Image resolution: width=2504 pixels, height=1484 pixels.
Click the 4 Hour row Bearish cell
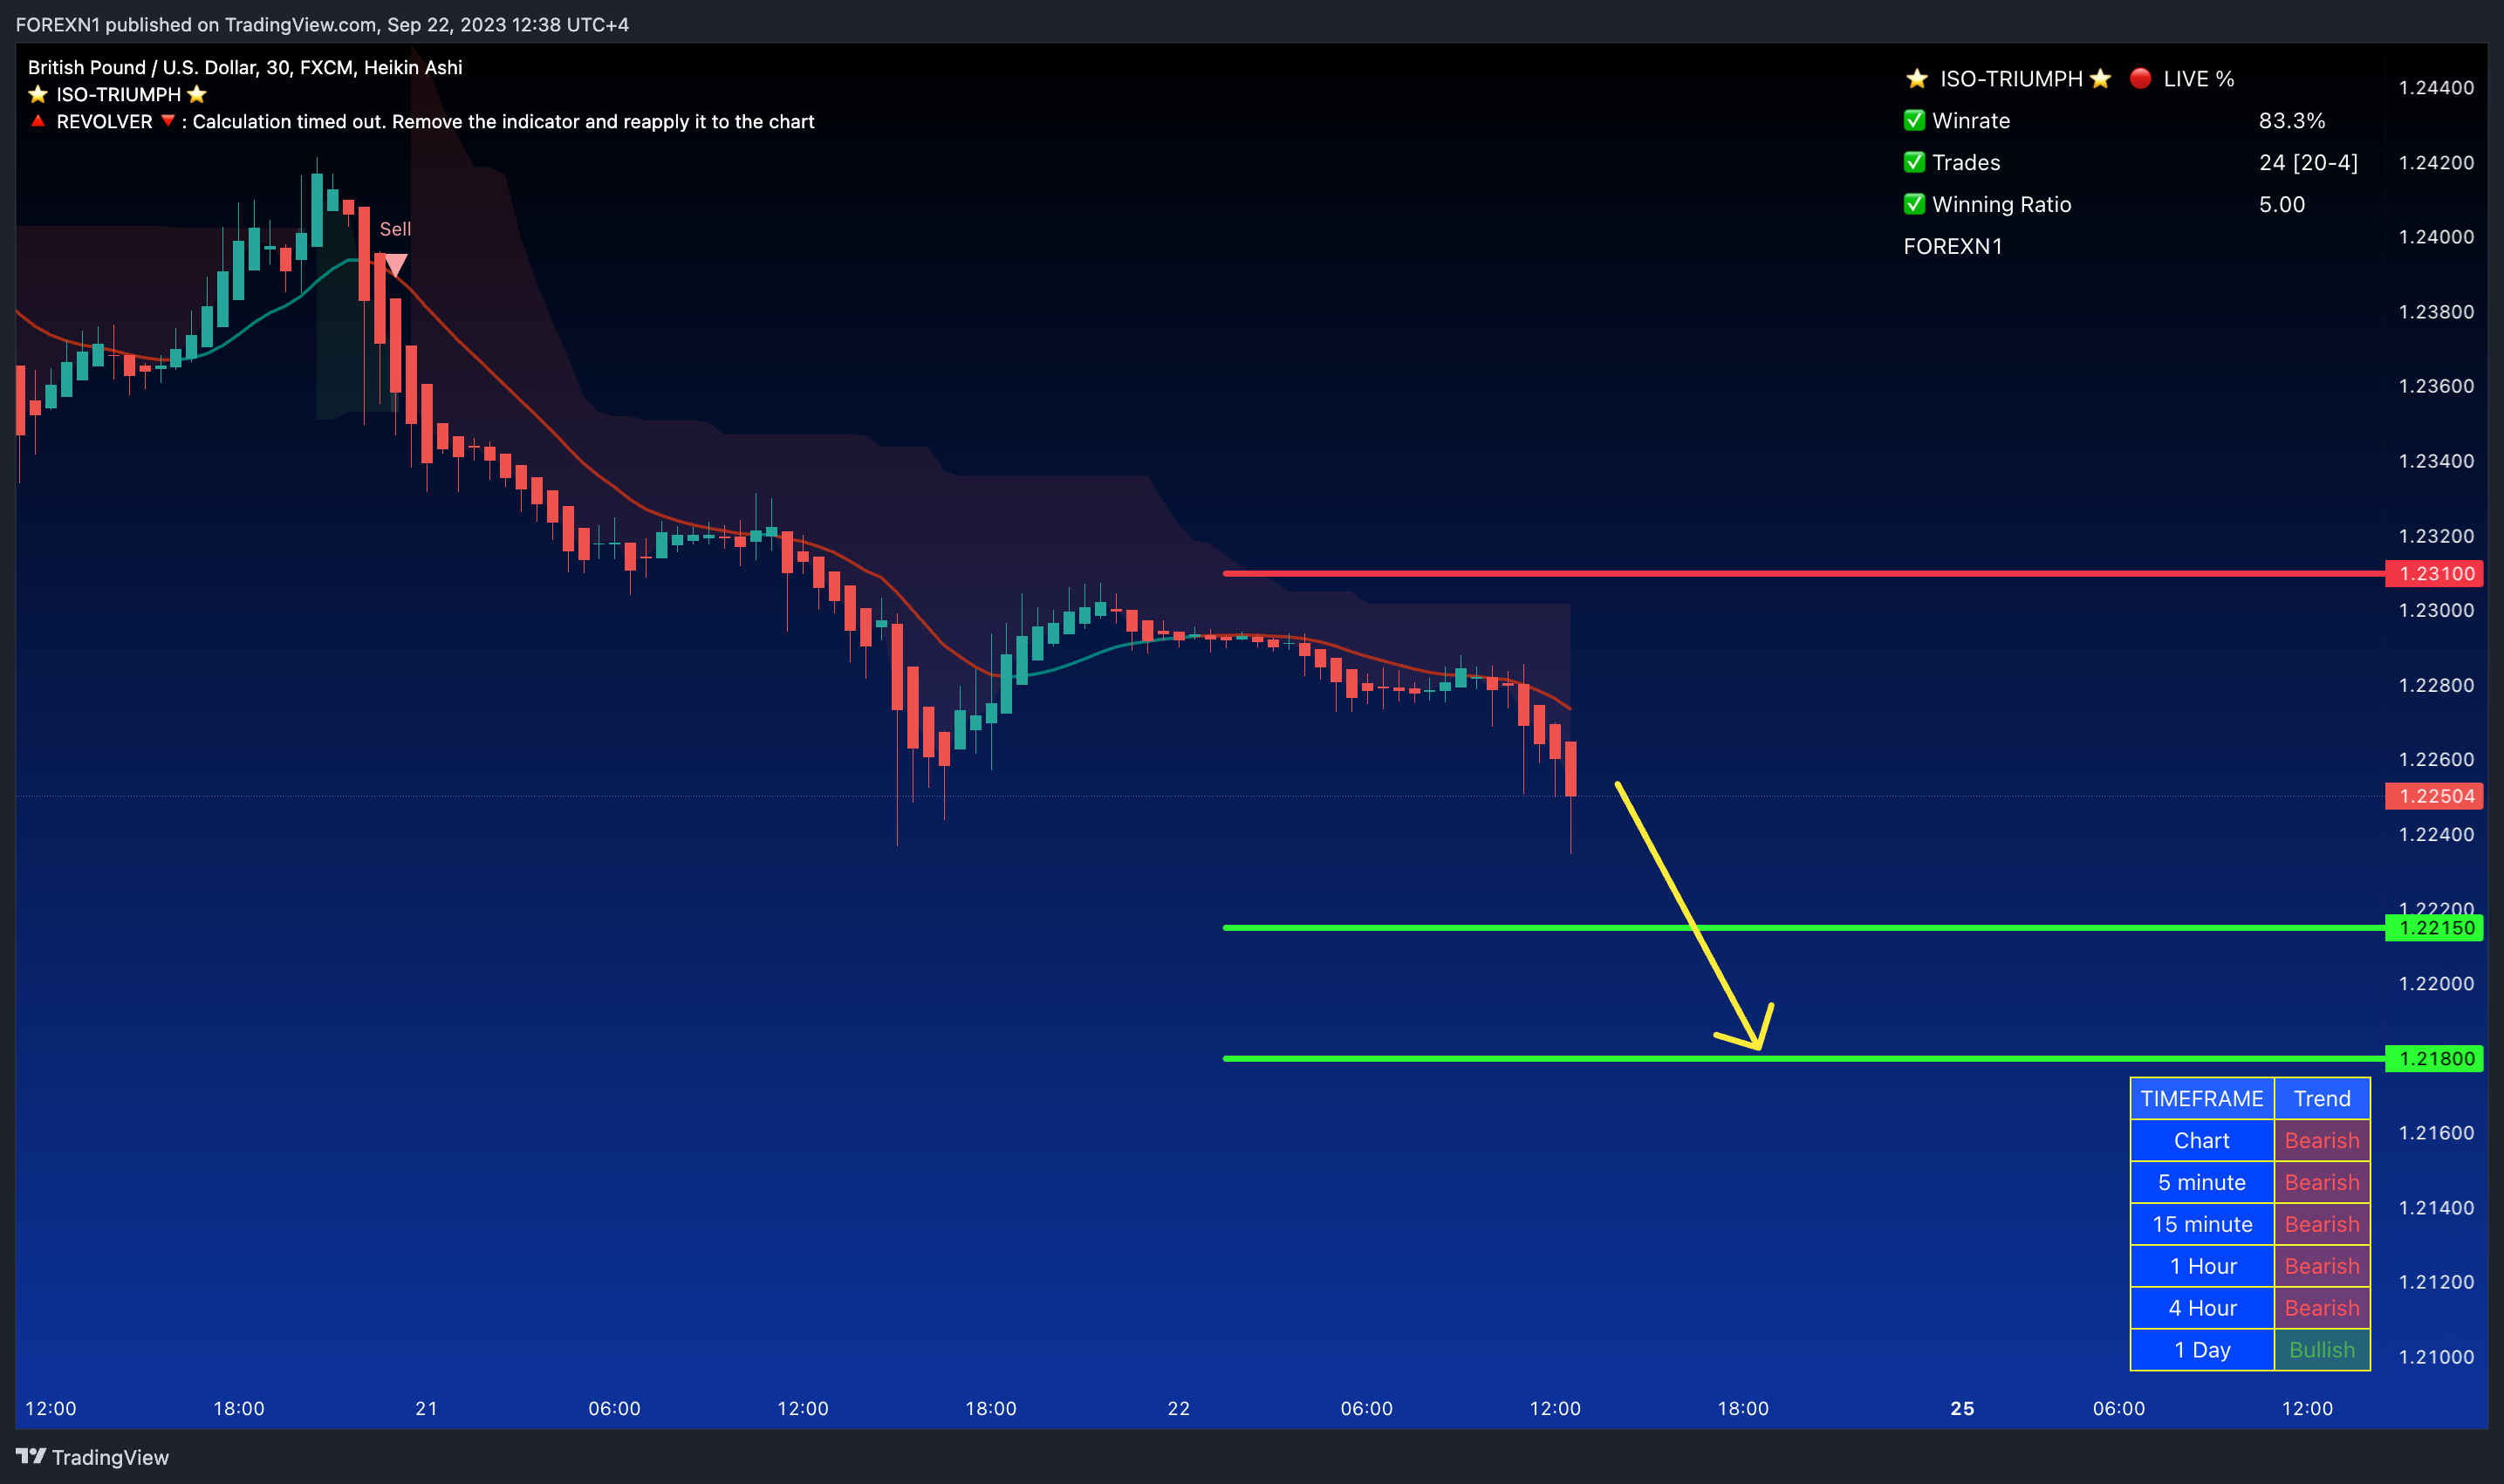click(x=2322, y=1309)
